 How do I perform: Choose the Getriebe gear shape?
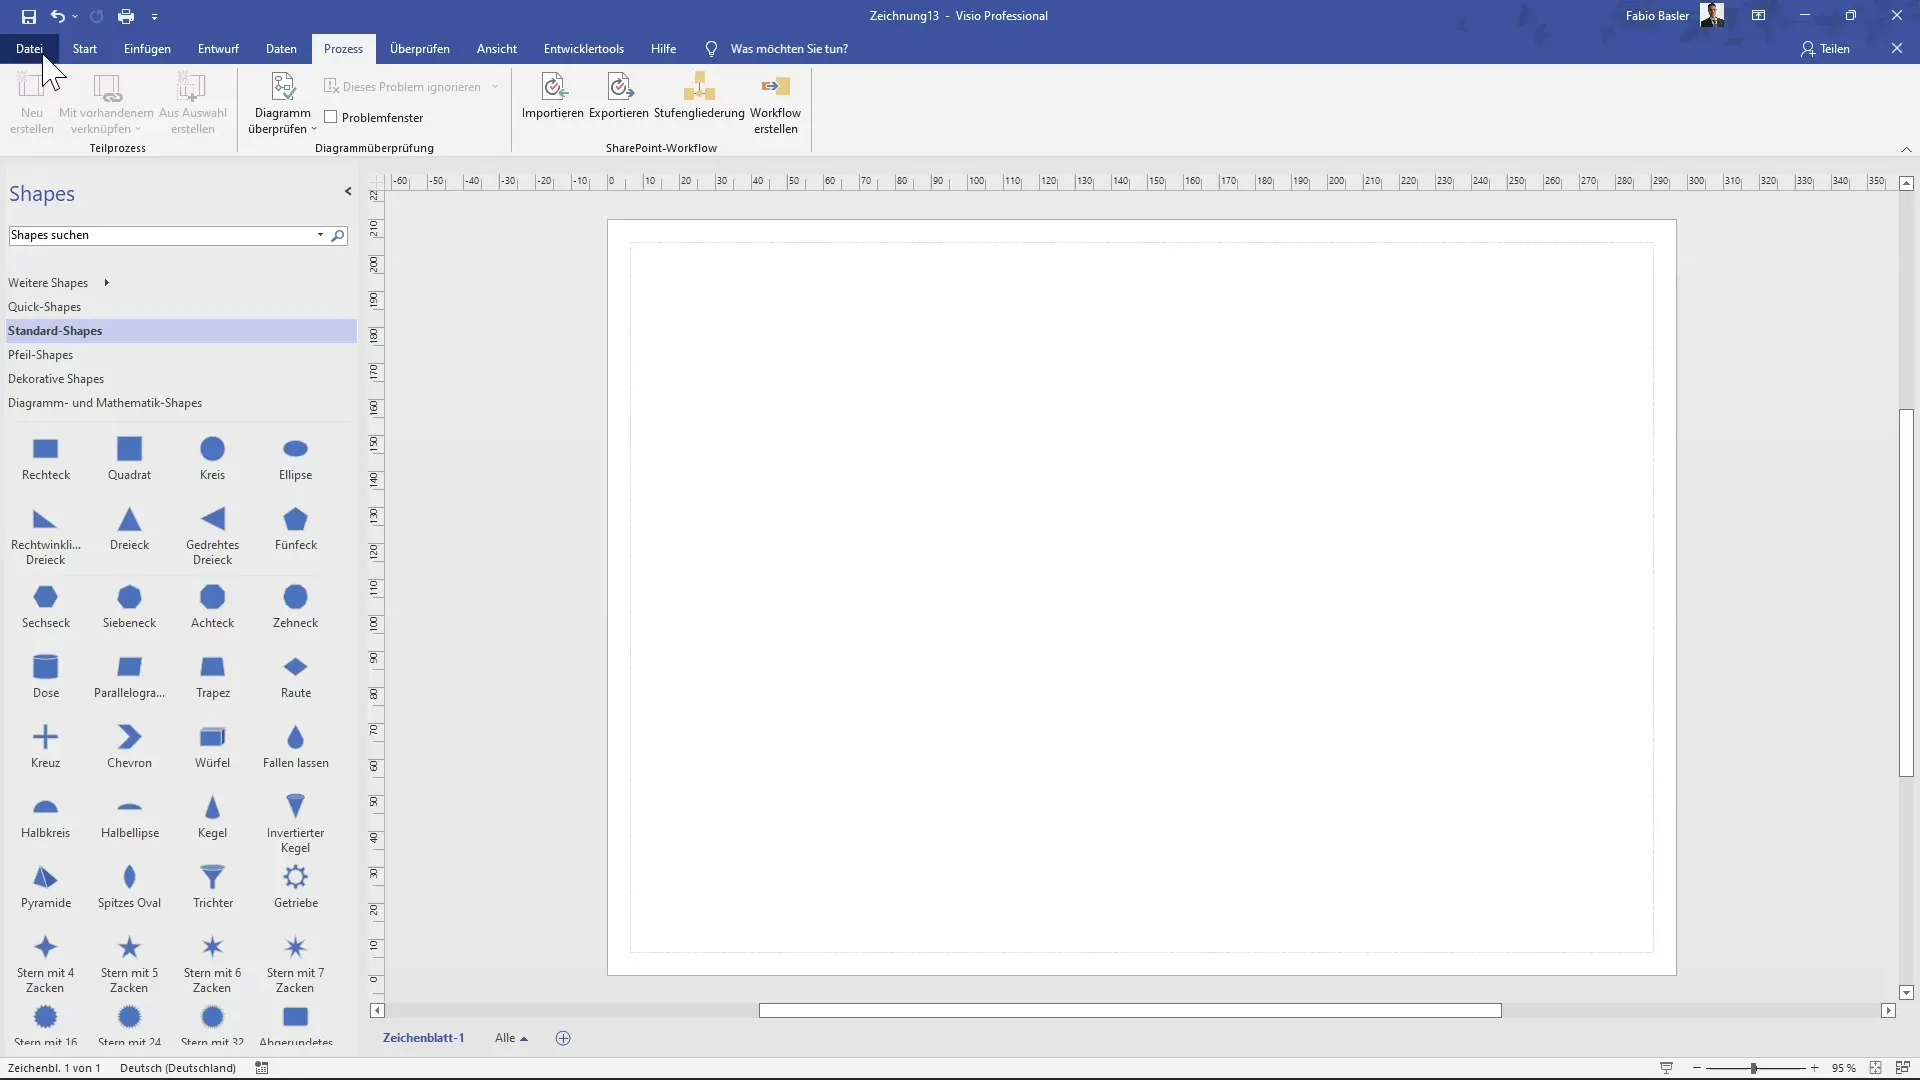[x=296, y=887]
